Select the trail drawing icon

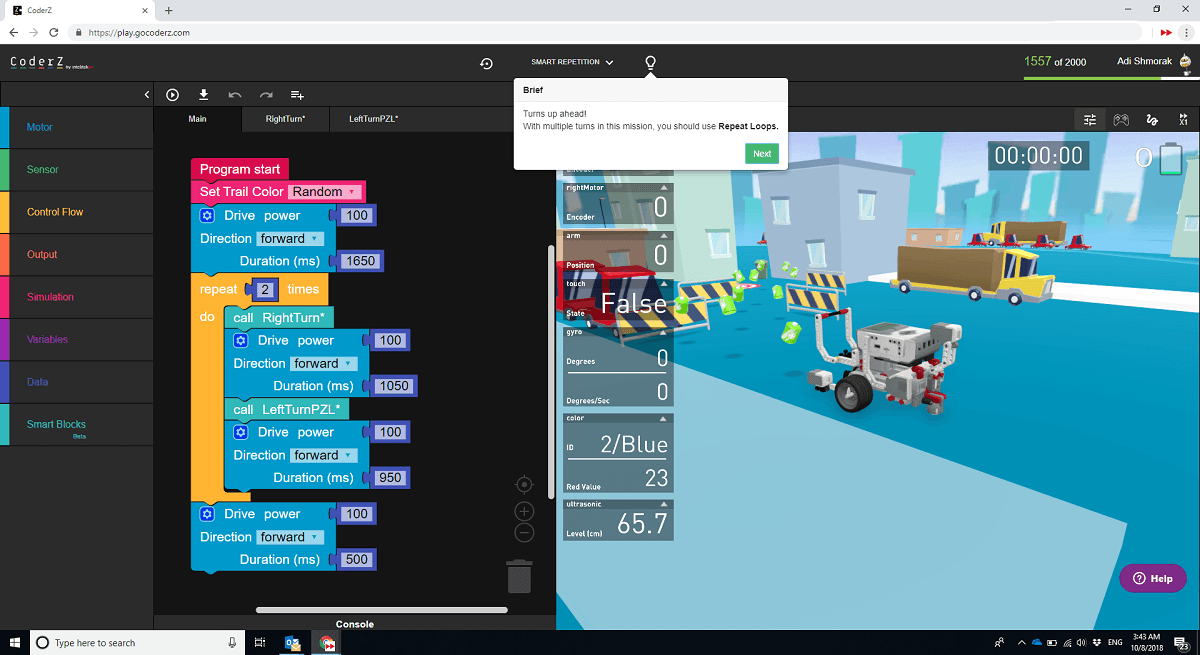point(1151,119)
